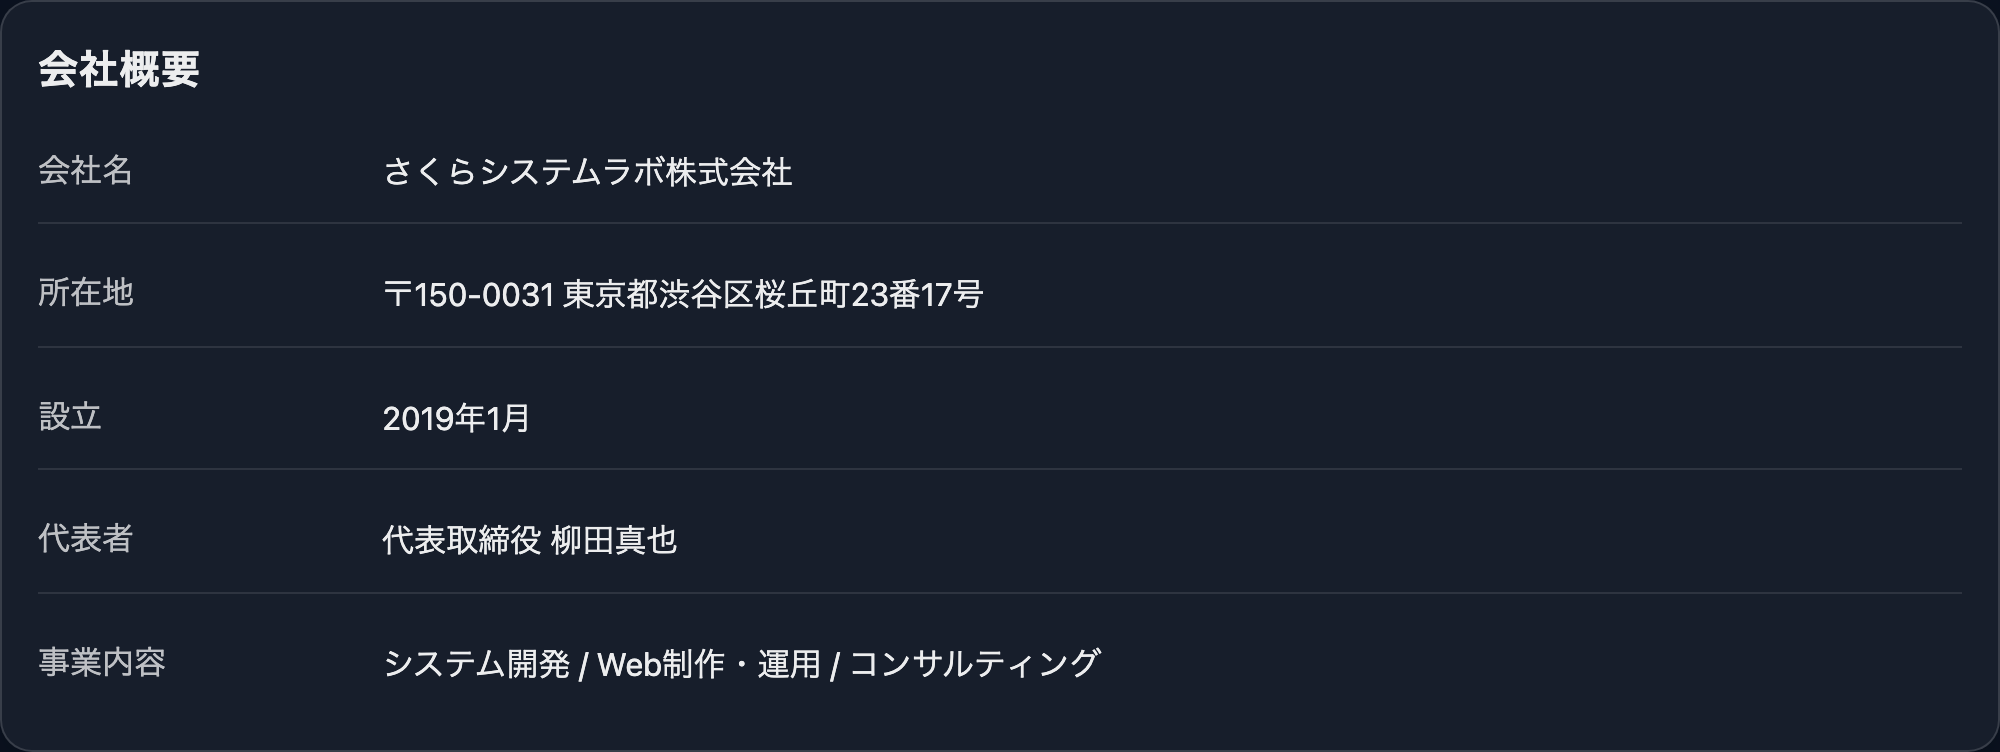Image resolution: width=2000 pixels, height=752 pixels.
Task: Click the 東京都渋谷区桜丘町 address text
Action: click(706, 295)
